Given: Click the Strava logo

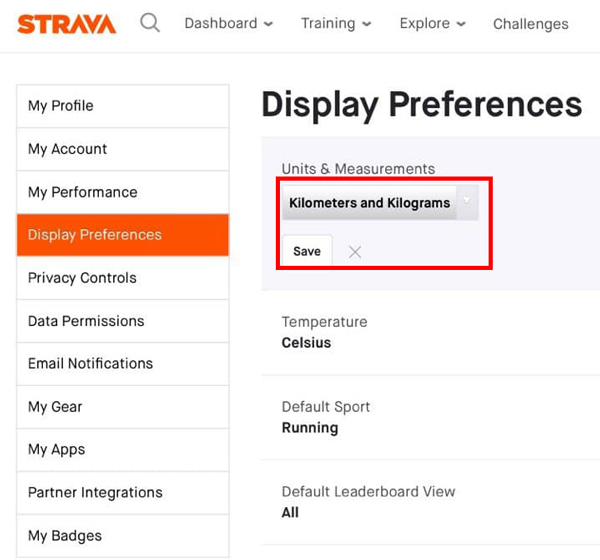Looking at the screenshot, I should (x=66, y=23).
